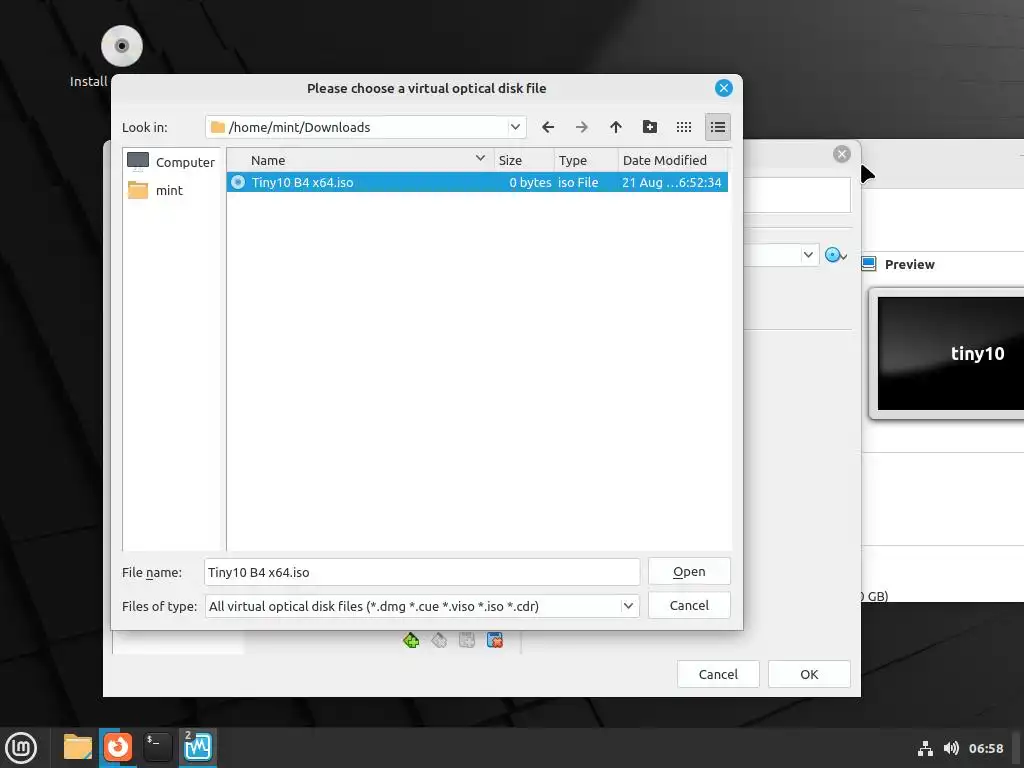Open the volume control tray icon
The width and height of the screenshot is (1024, 768).
pos(951,748)
